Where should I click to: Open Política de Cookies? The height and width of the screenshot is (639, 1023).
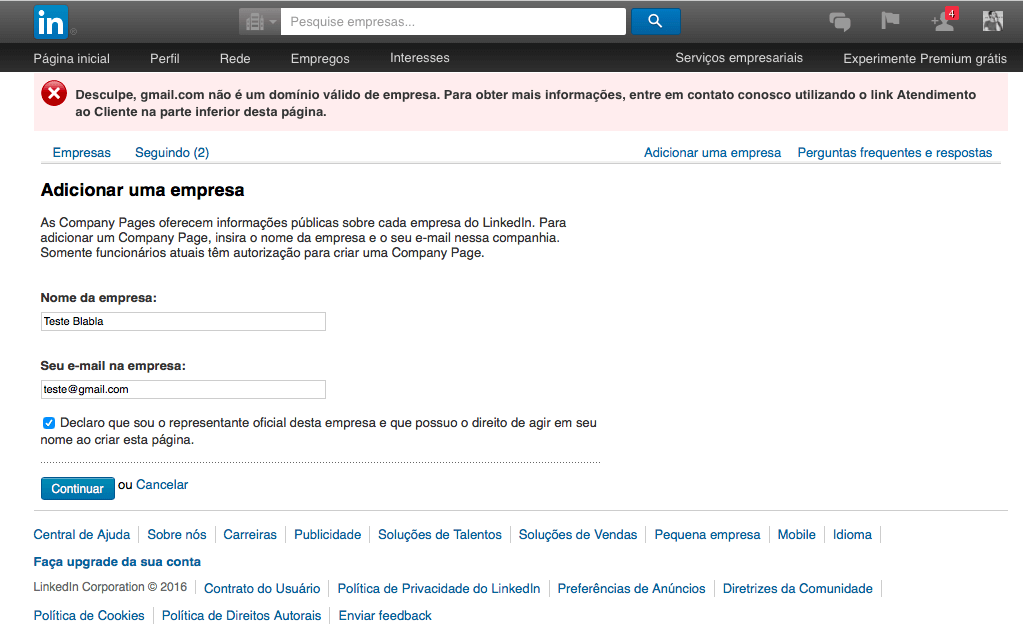pyautogui.click(x=89, y=616)
